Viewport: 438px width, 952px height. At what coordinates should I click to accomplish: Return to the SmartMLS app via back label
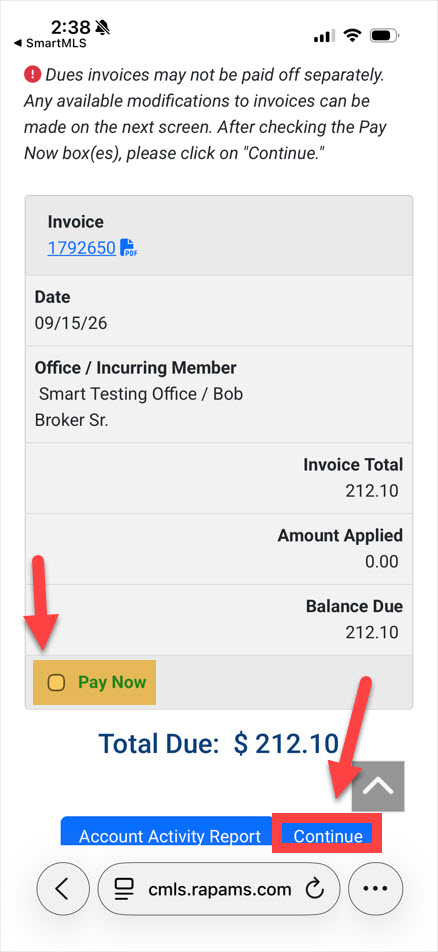coord(49,43)
